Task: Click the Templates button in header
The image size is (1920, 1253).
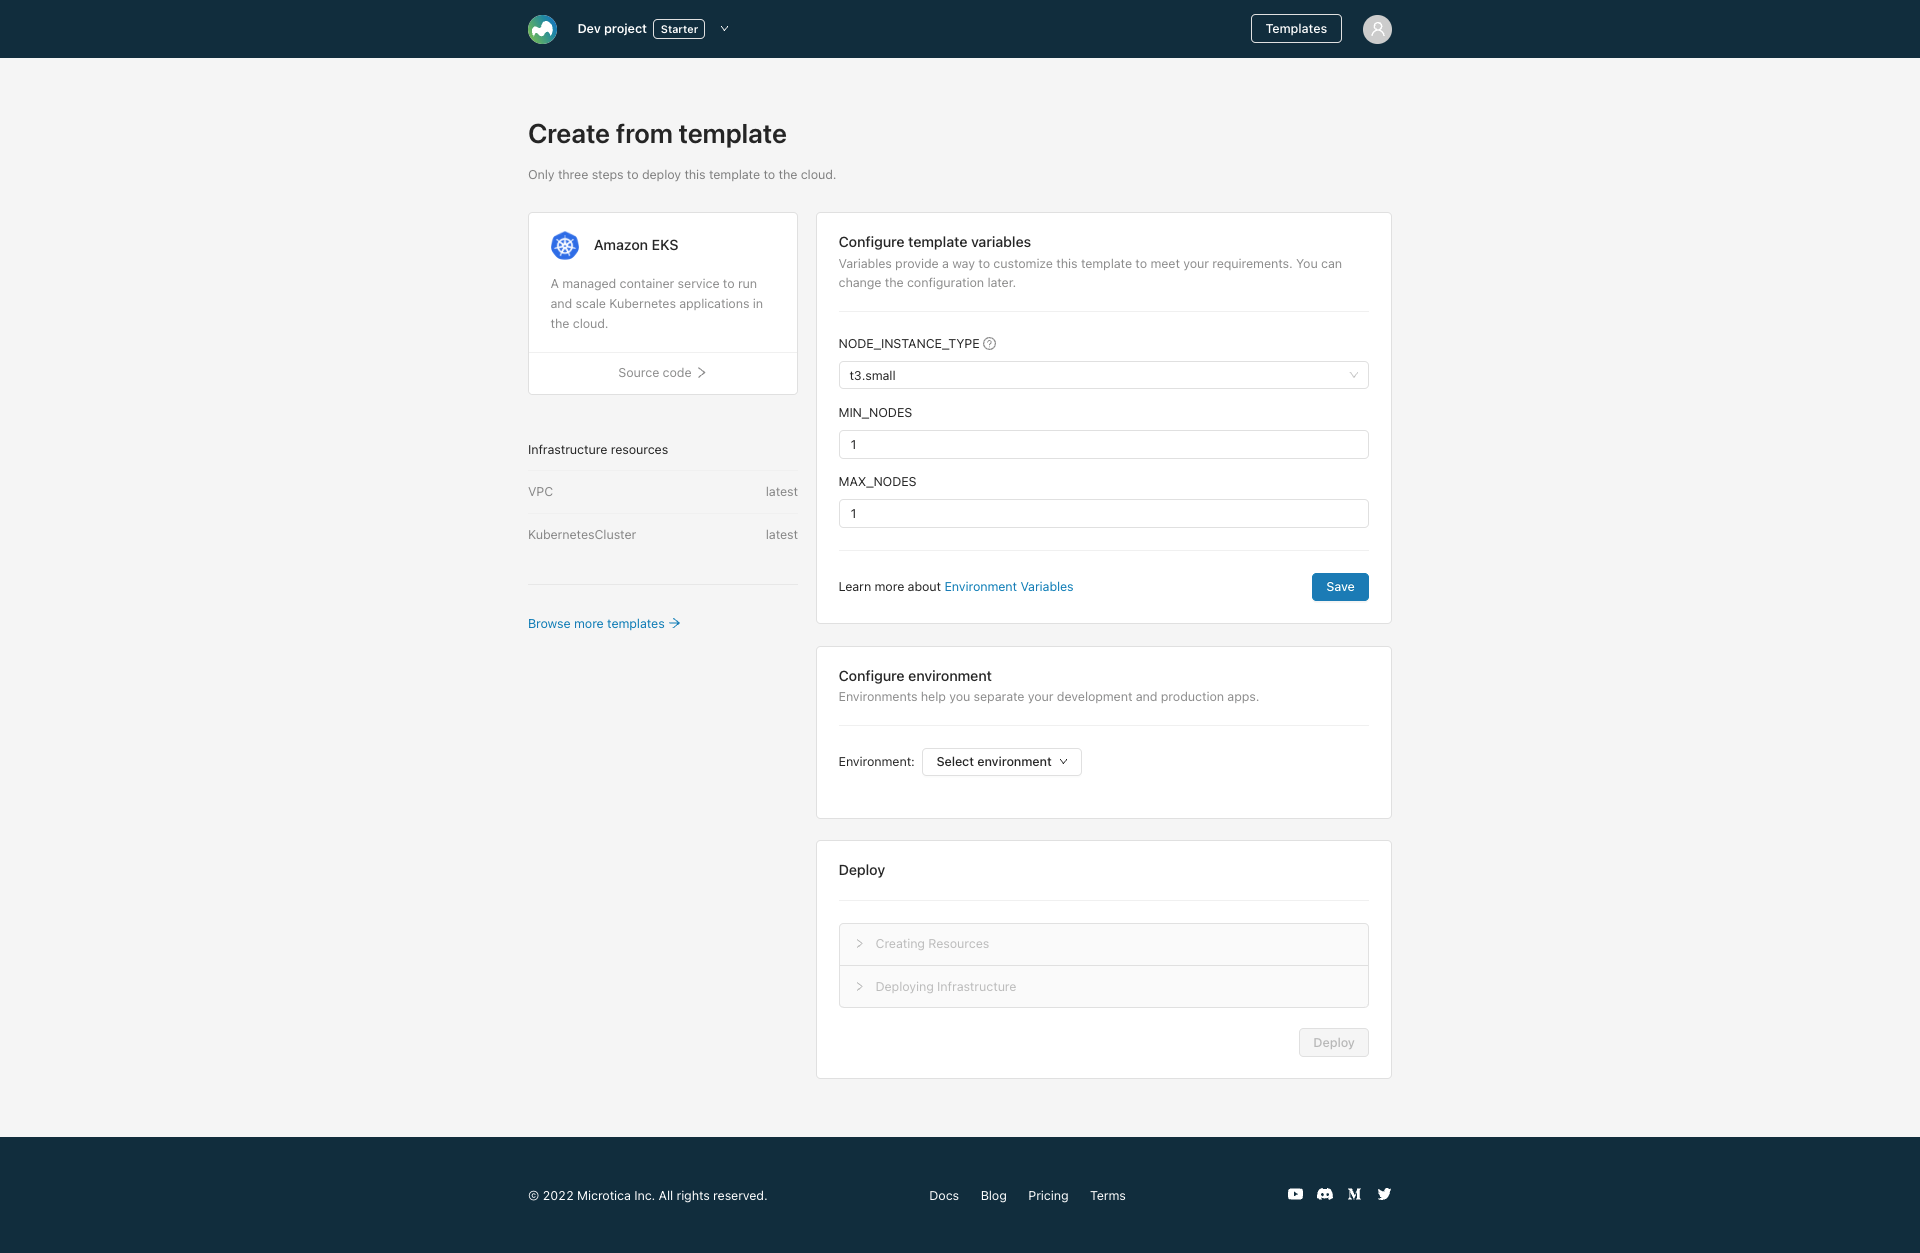Action: tap(1296, 29)
